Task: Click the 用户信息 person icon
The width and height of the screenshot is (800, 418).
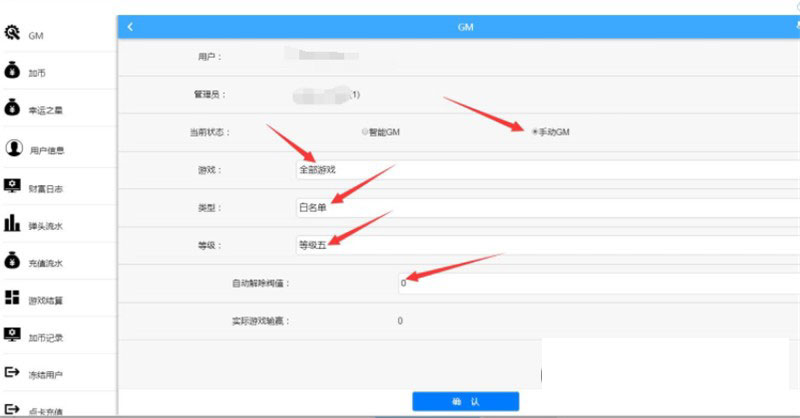Action: pos(12,148)
